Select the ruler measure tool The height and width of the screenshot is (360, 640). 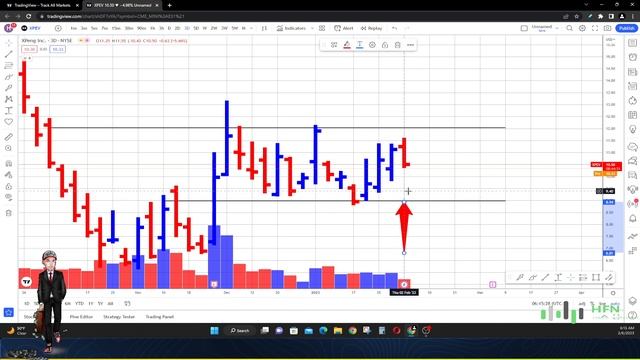pyautogui.click(x=9, y=137)
